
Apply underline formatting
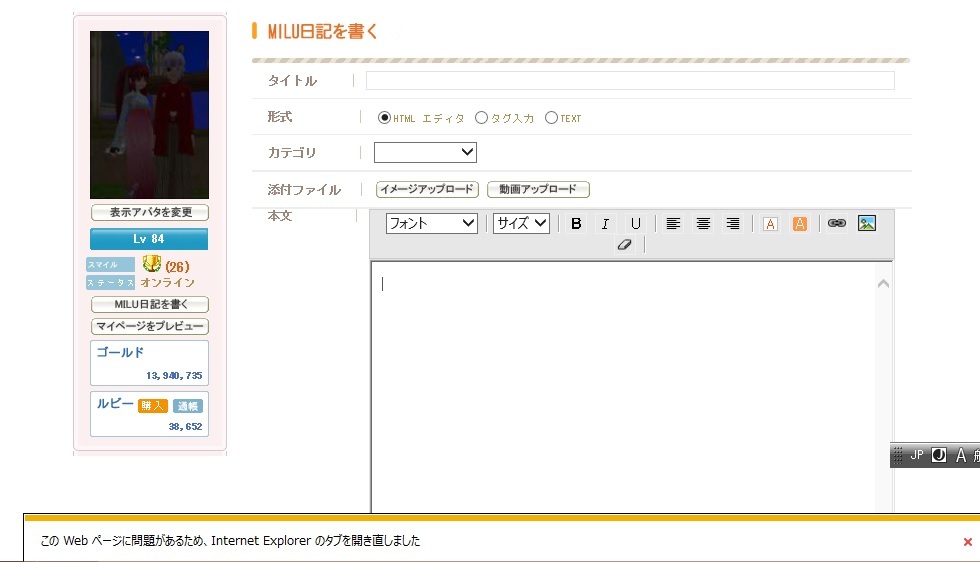click(x=635, y=224)
